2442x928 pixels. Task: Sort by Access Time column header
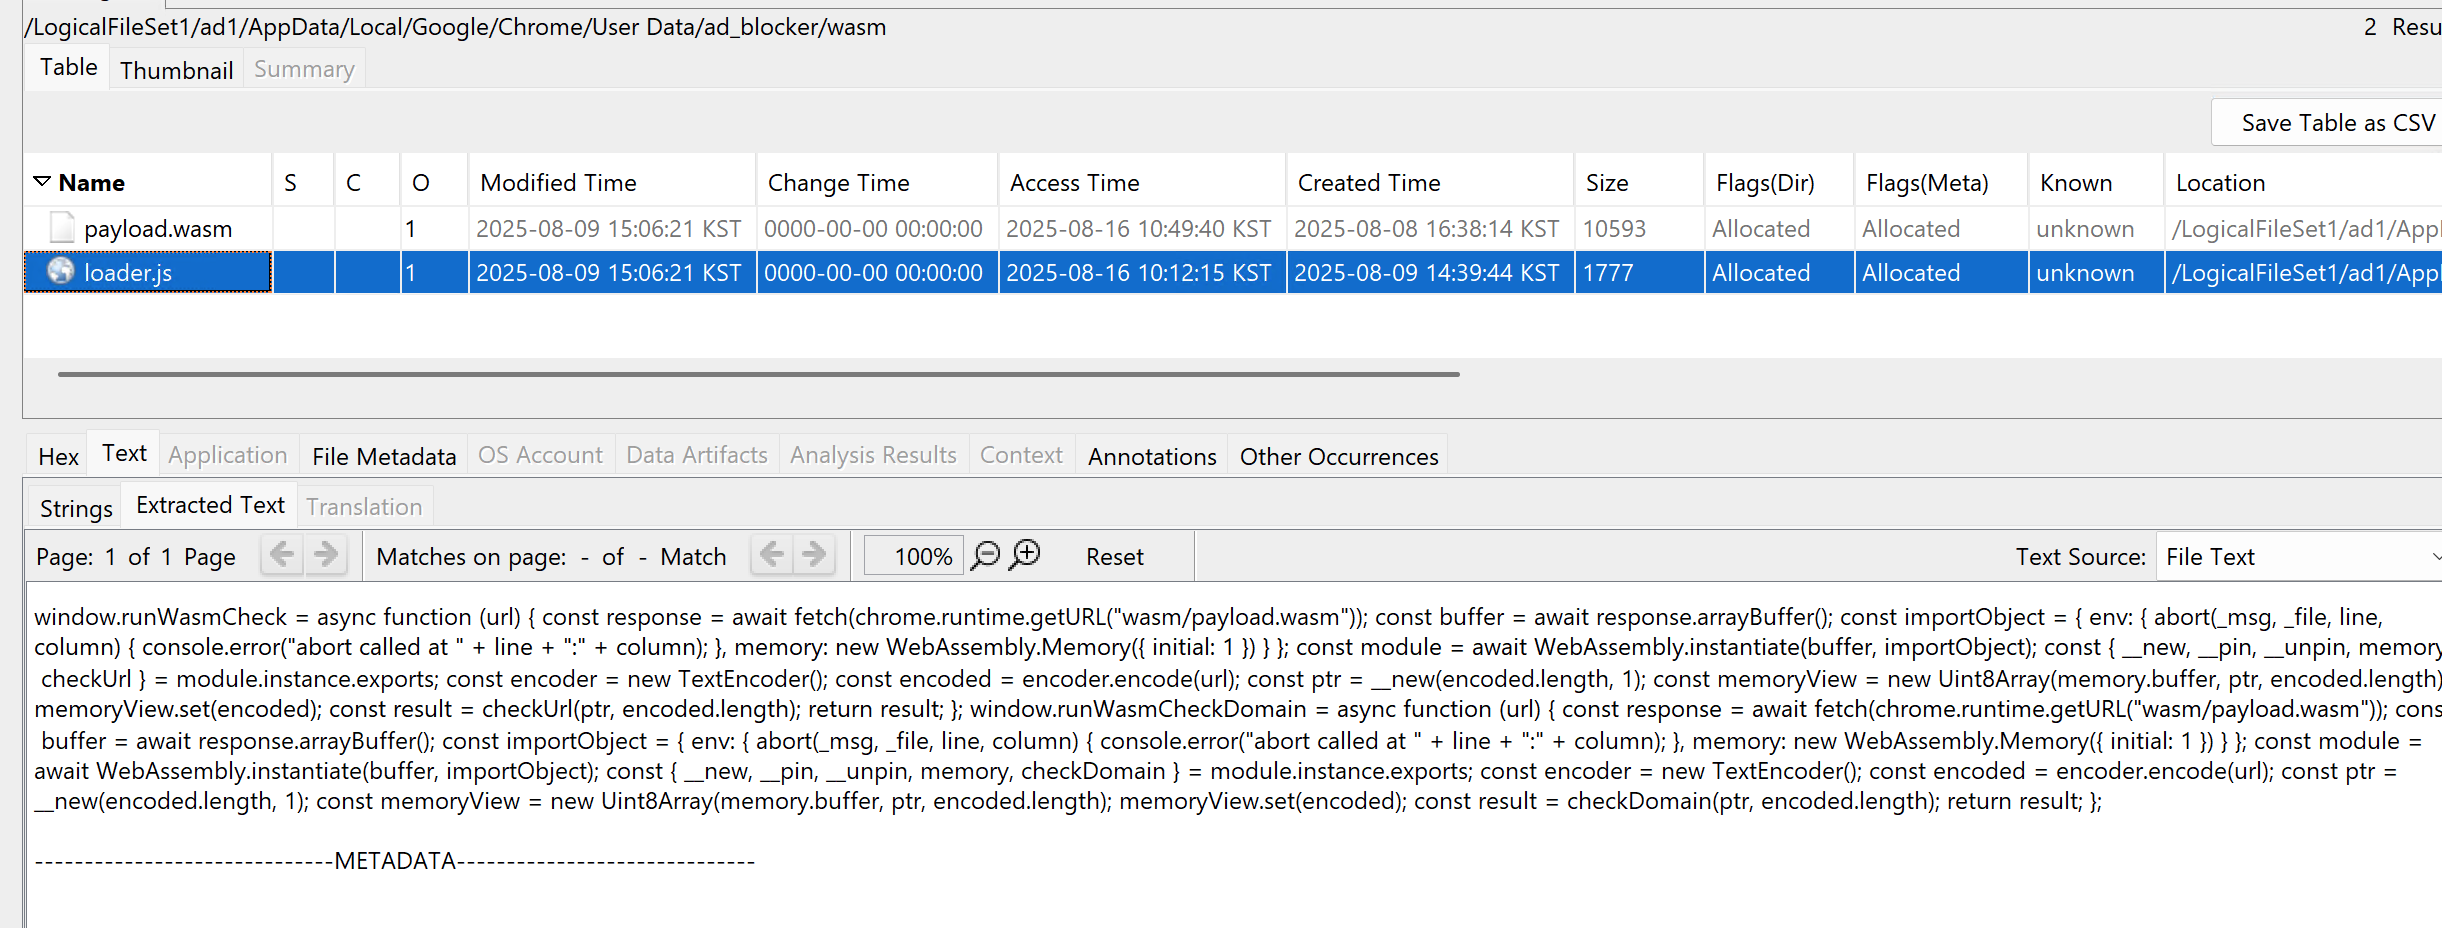(x=1141, y=182)
